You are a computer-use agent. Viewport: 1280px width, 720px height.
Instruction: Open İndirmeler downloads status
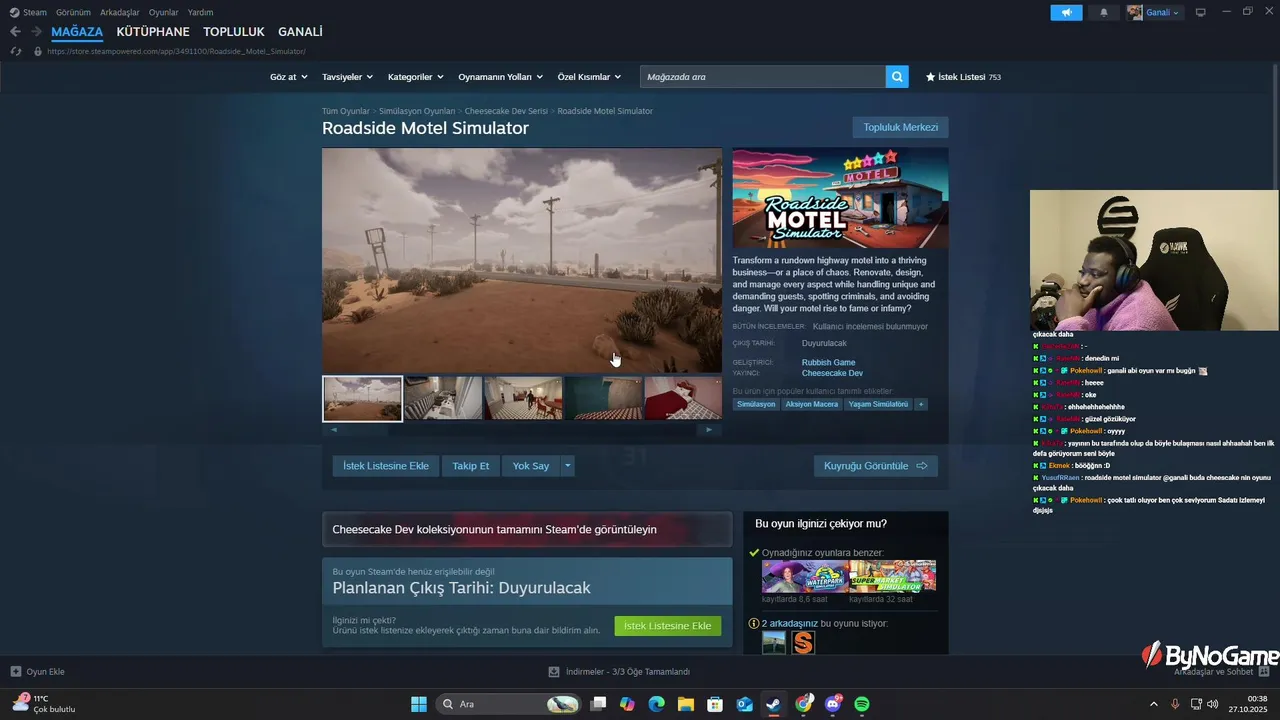(619, 672)
